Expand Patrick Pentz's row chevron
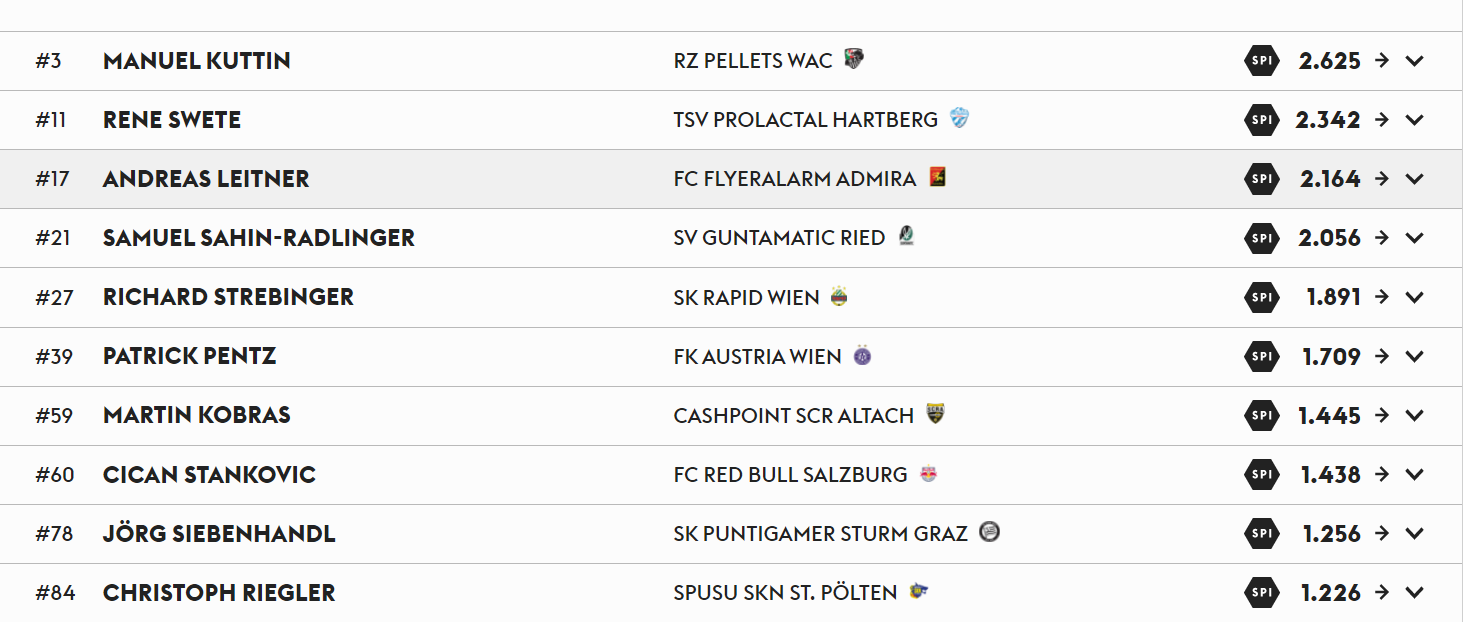The width and height of the screenshot is (1463, 622). 1414,356
